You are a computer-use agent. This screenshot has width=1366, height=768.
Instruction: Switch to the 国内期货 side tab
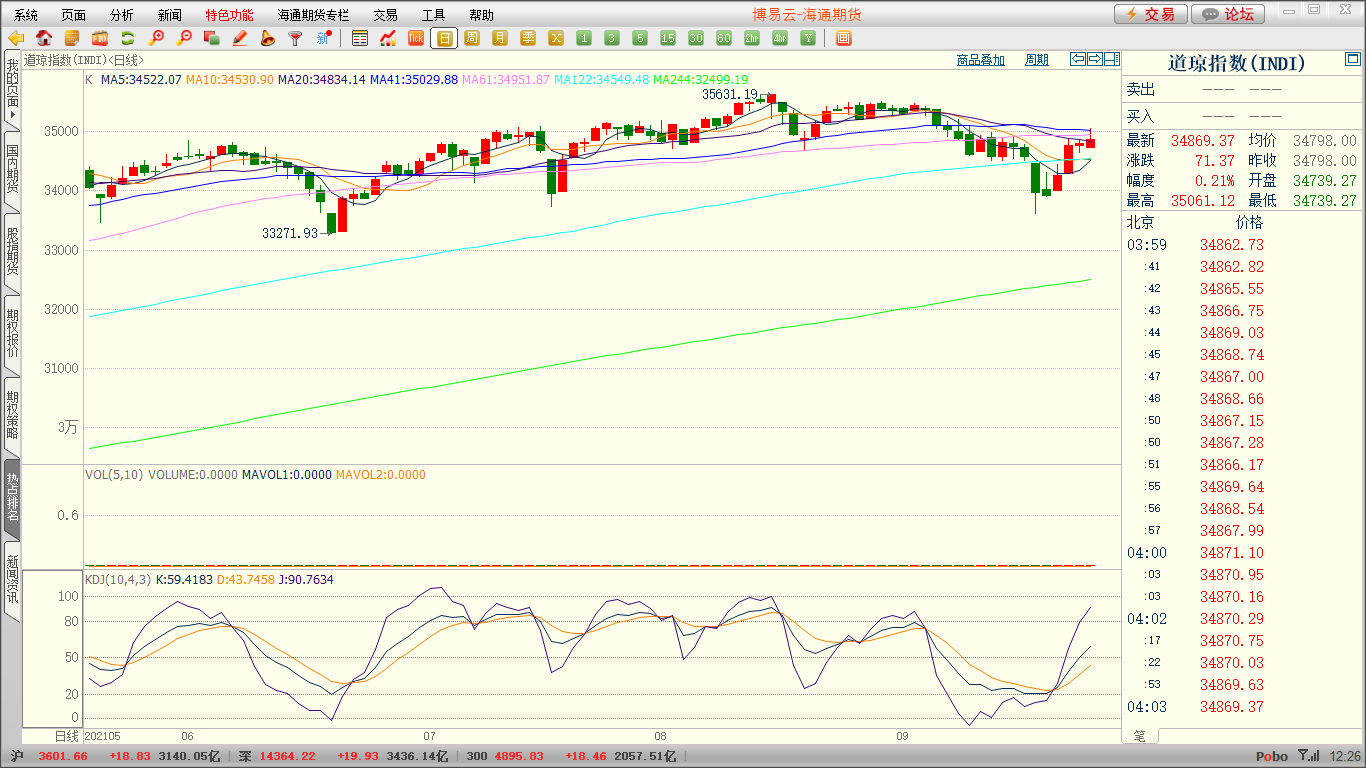coord(12,170)
